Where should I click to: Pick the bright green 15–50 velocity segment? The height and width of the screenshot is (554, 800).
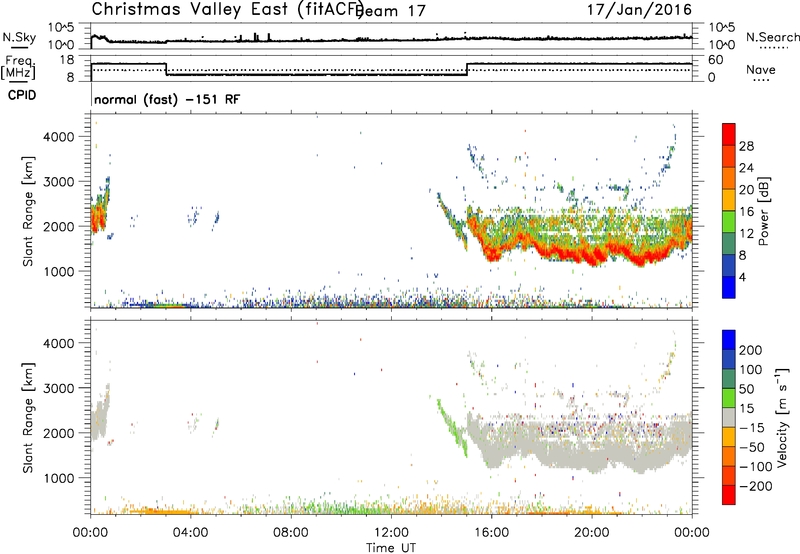729,398
